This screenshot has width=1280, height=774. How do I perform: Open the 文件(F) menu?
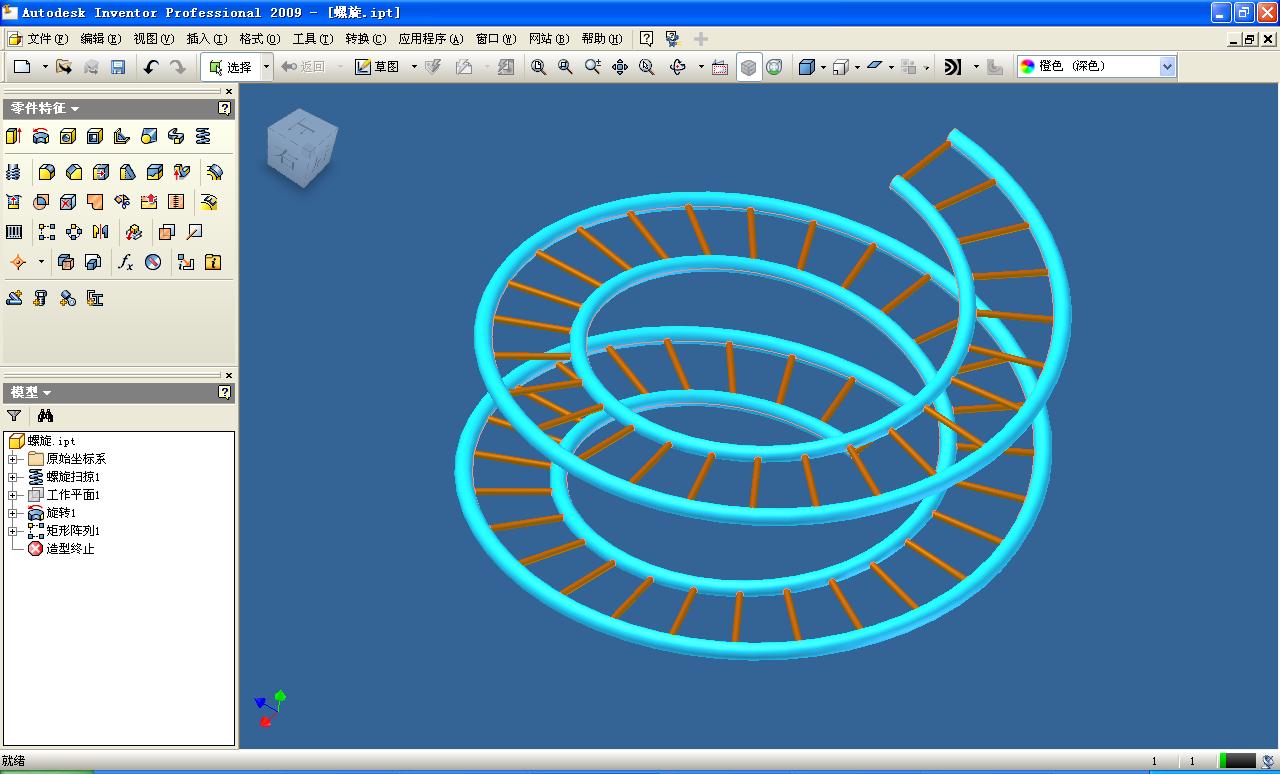48,39
